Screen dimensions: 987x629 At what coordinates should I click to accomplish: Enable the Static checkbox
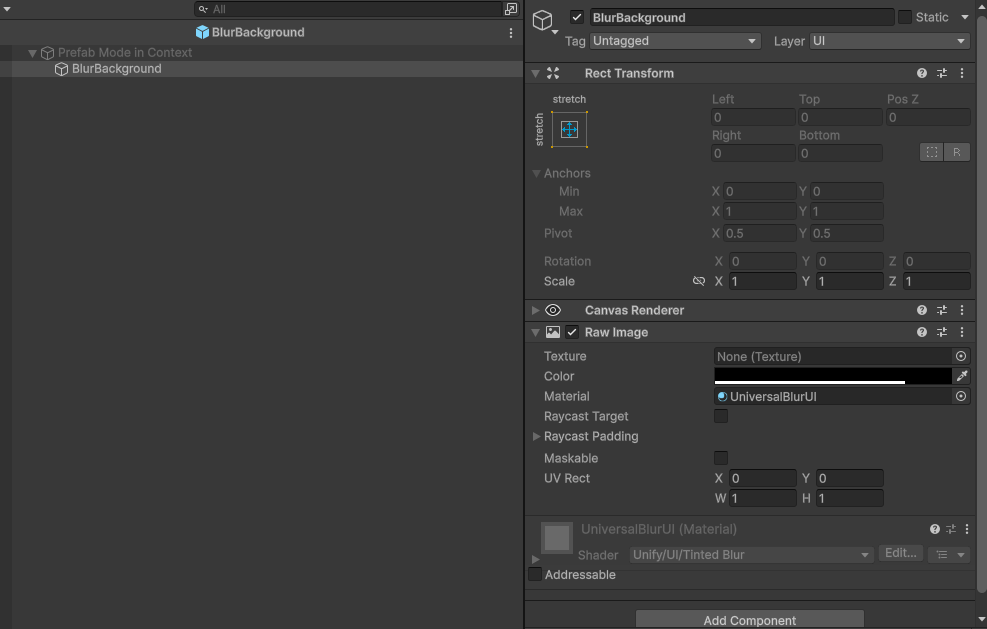click(x=905, y=17)
